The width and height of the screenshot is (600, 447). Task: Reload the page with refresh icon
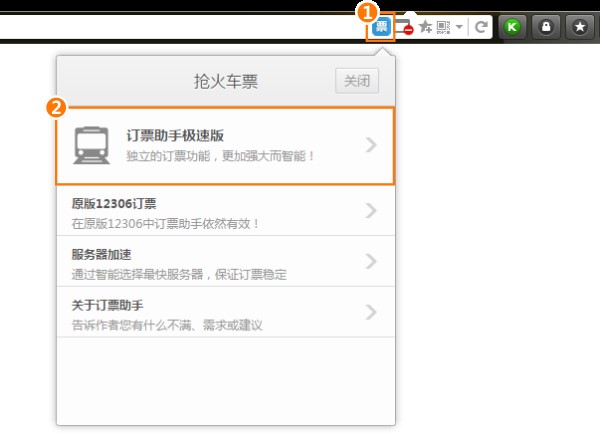coord(481,27)
